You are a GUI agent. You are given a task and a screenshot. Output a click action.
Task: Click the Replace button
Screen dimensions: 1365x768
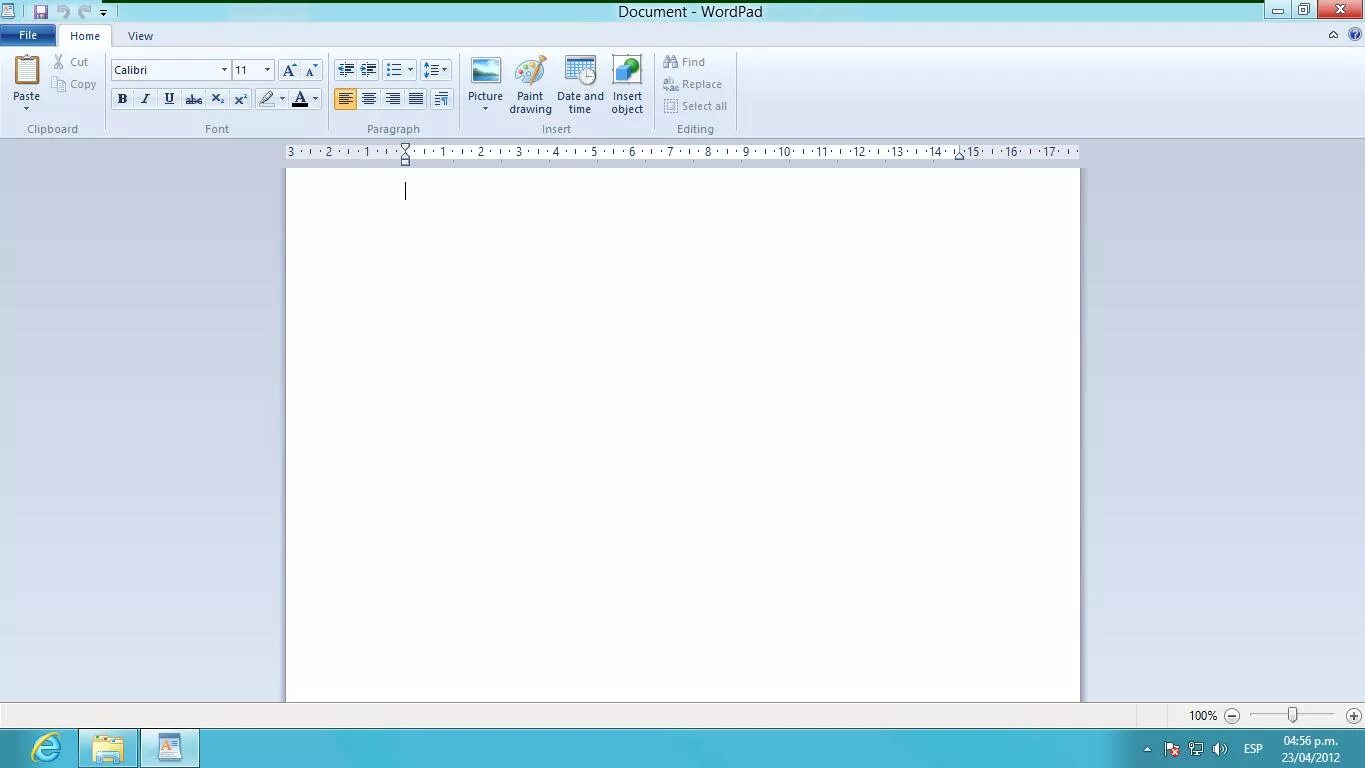coord(693,84)
